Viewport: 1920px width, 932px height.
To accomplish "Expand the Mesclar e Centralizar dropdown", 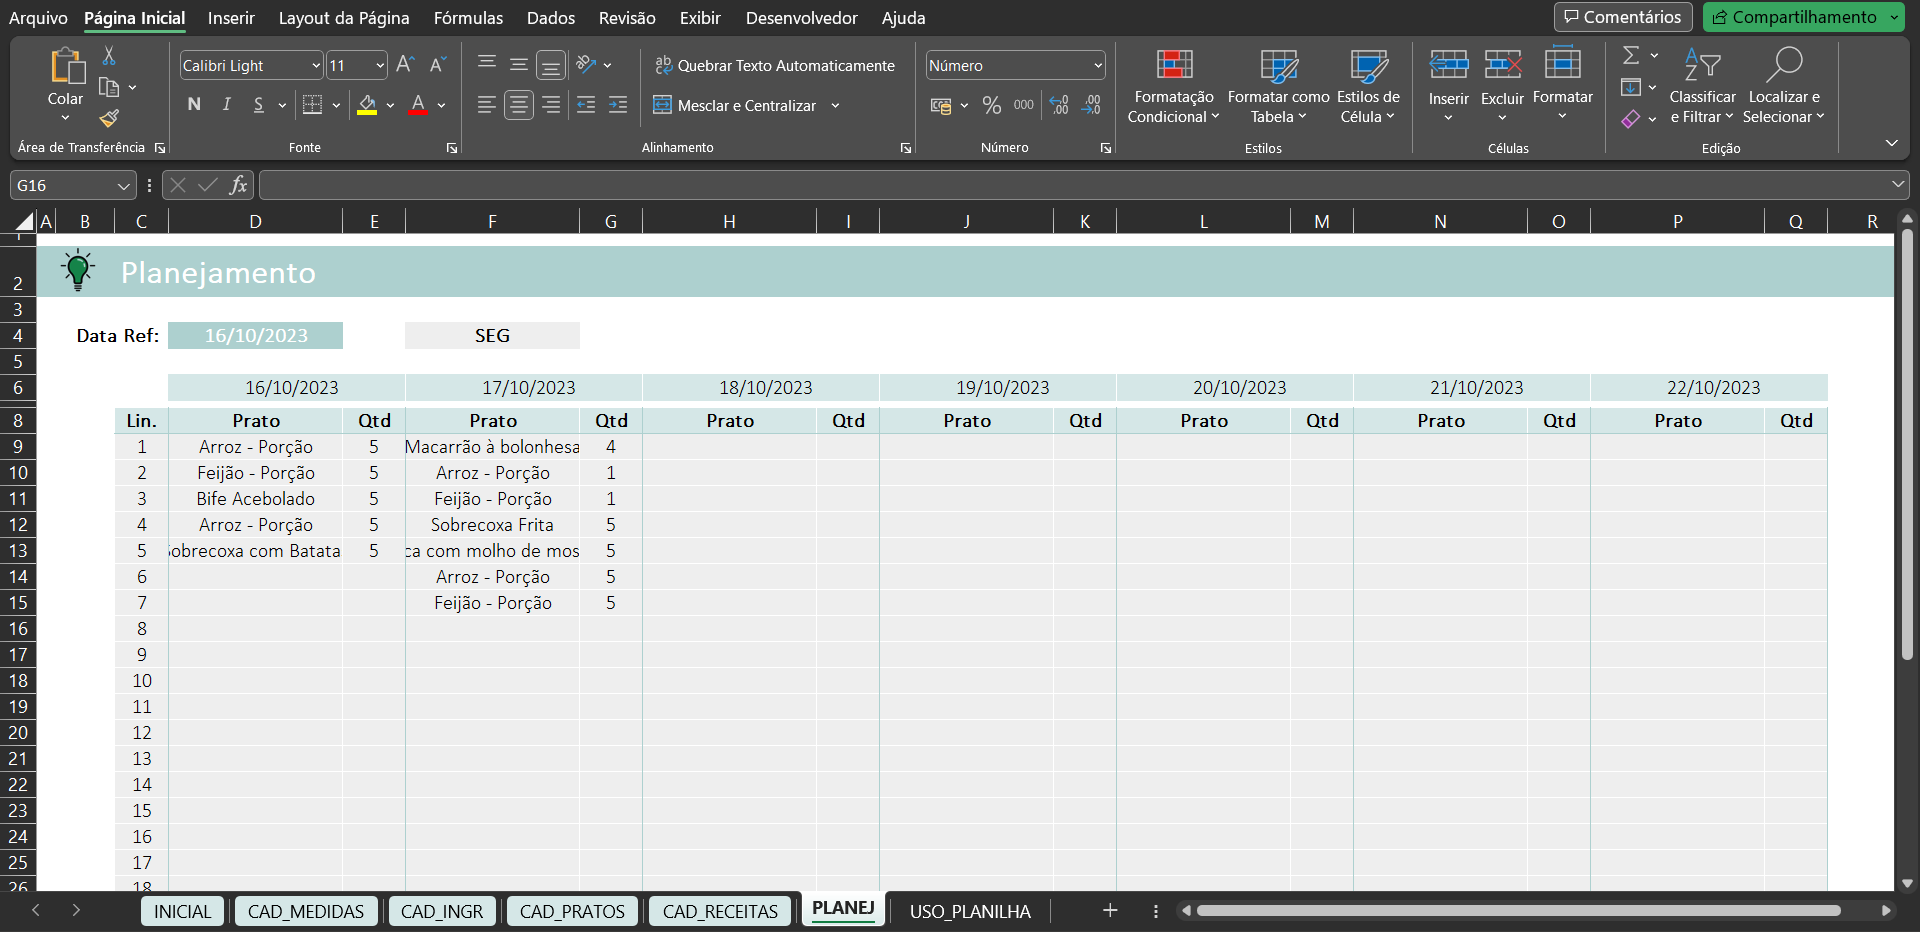I will pos(836,105).
